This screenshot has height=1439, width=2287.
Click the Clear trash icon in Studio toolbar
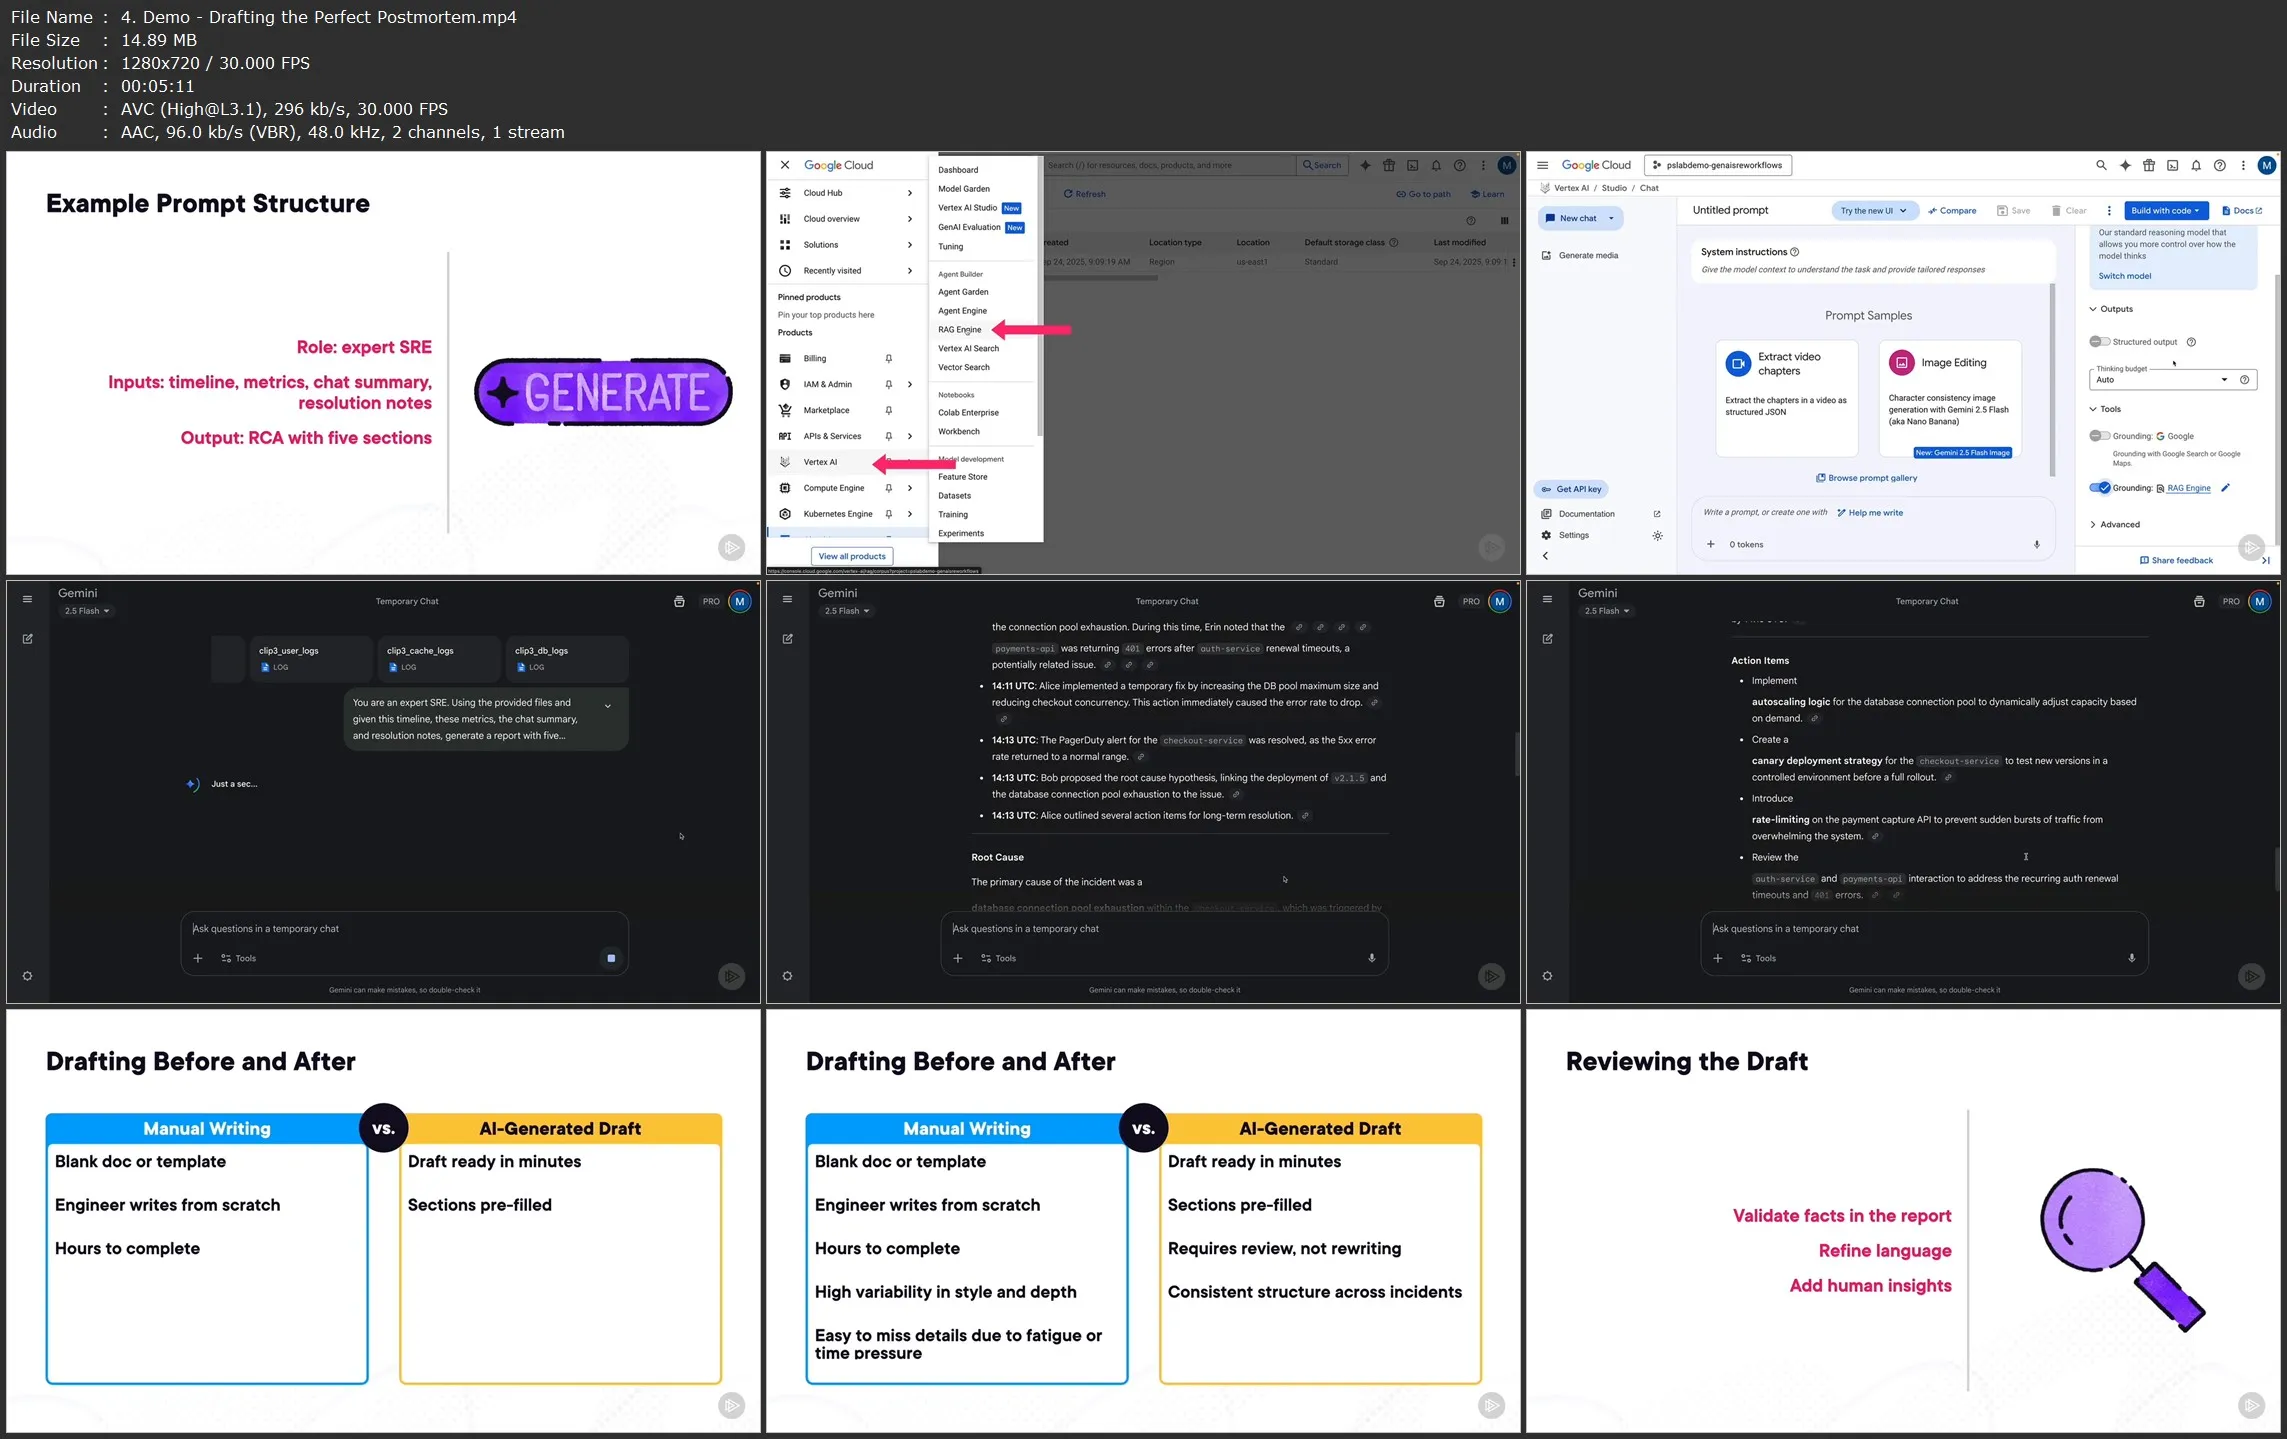[x=2056, y=210]
